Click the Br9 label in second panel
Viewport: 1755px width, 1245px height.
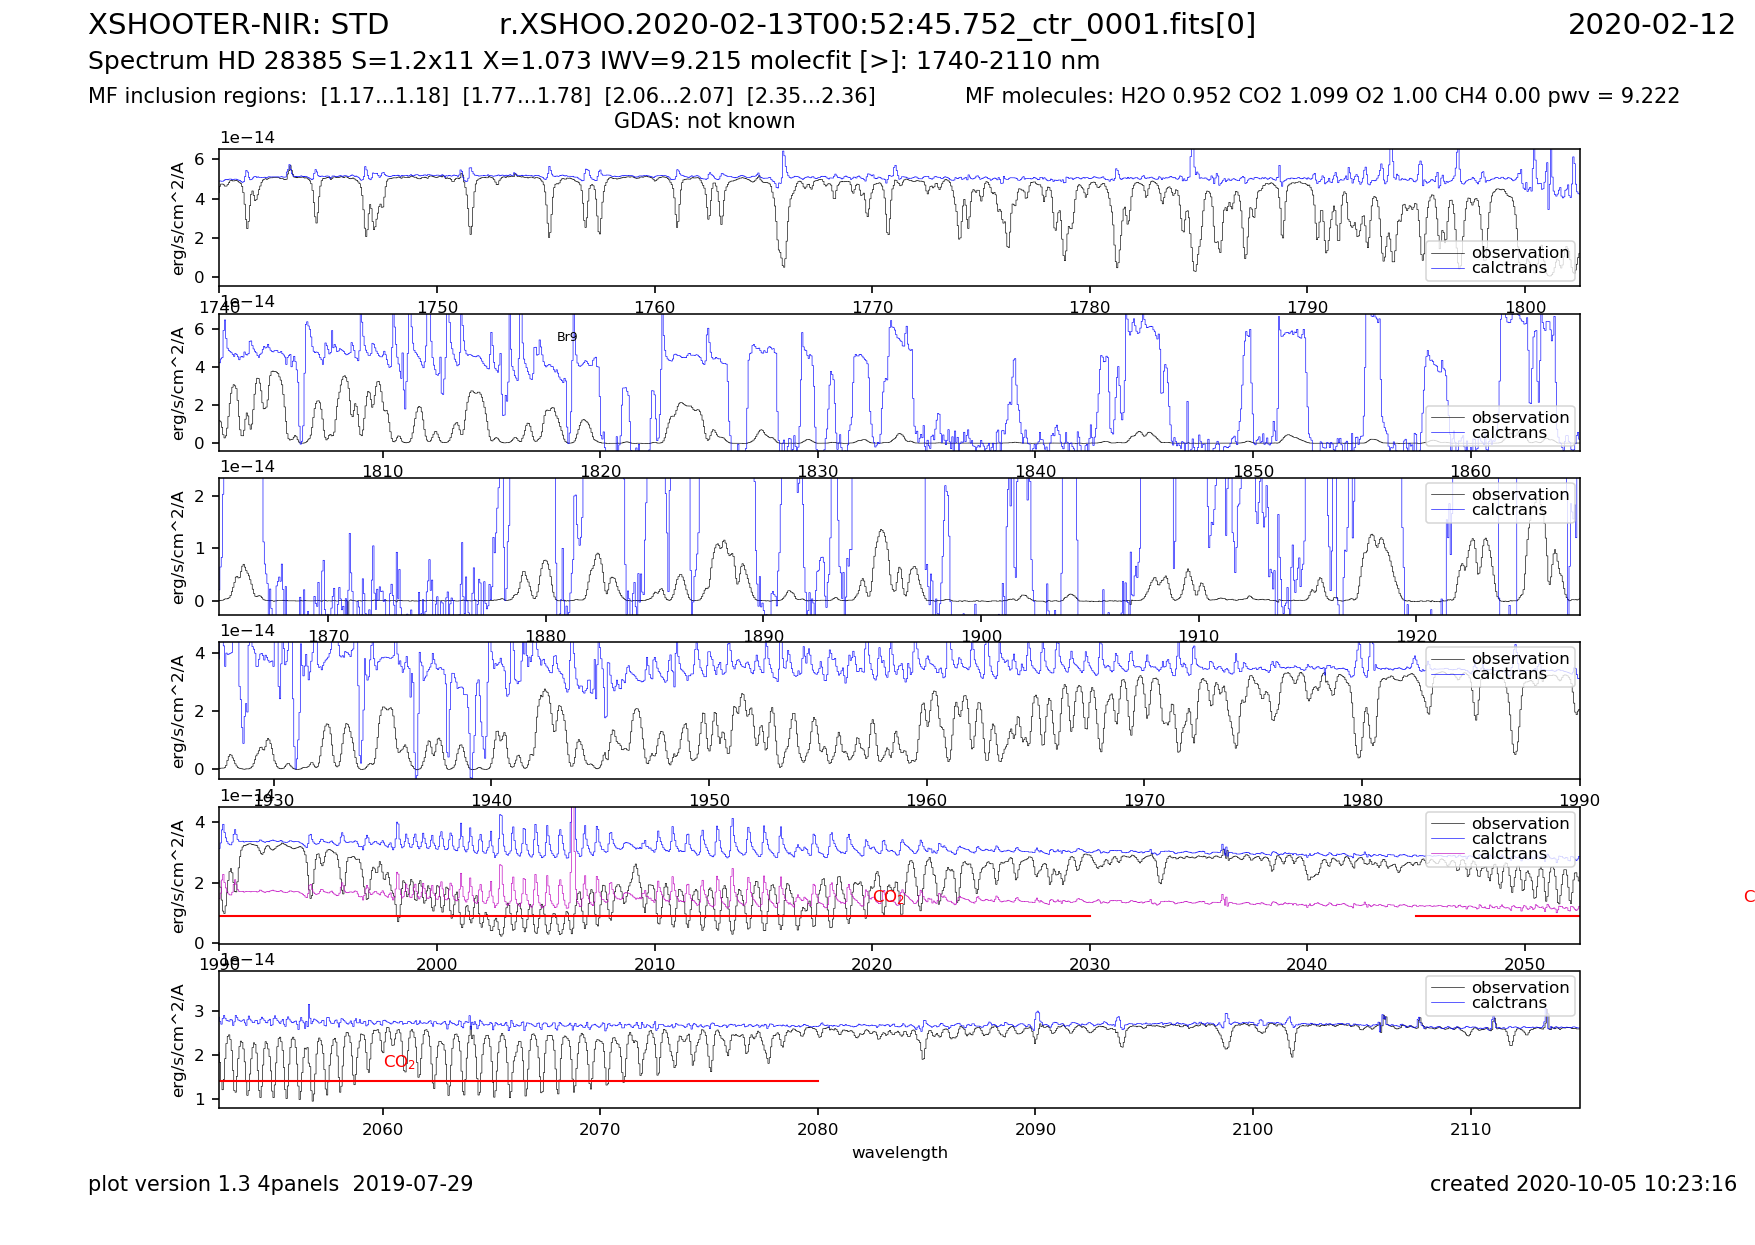pyautogui.click(x=567, y=337)
